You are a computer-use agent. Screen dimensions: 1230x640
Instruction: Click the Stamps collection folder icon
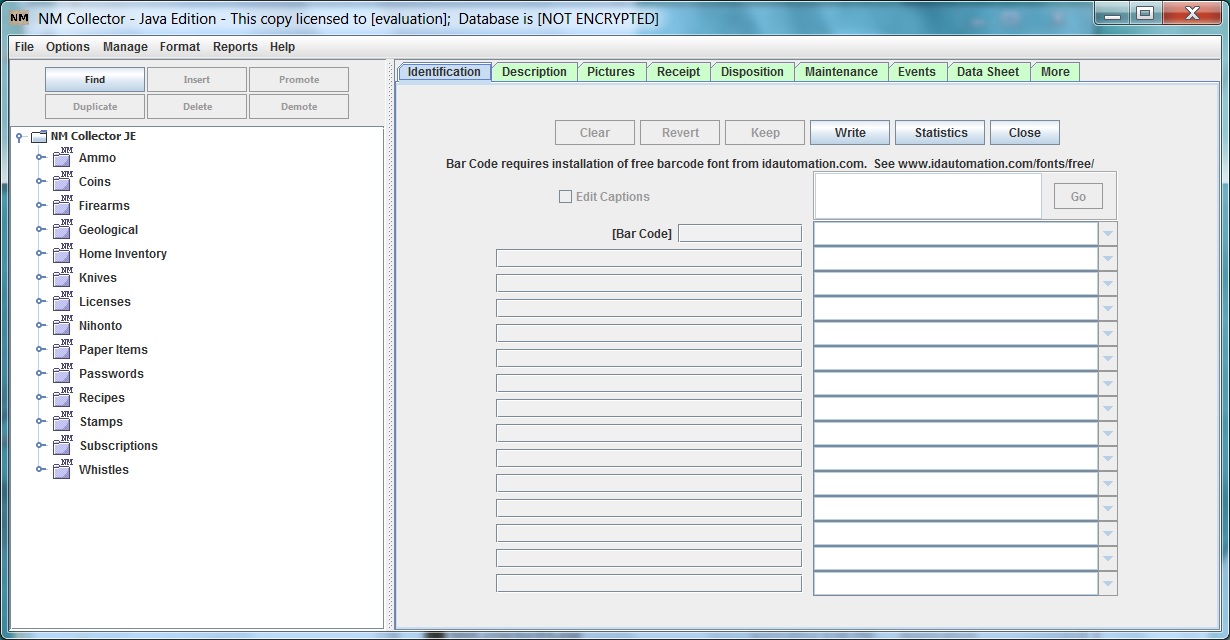tap(60, 421)
